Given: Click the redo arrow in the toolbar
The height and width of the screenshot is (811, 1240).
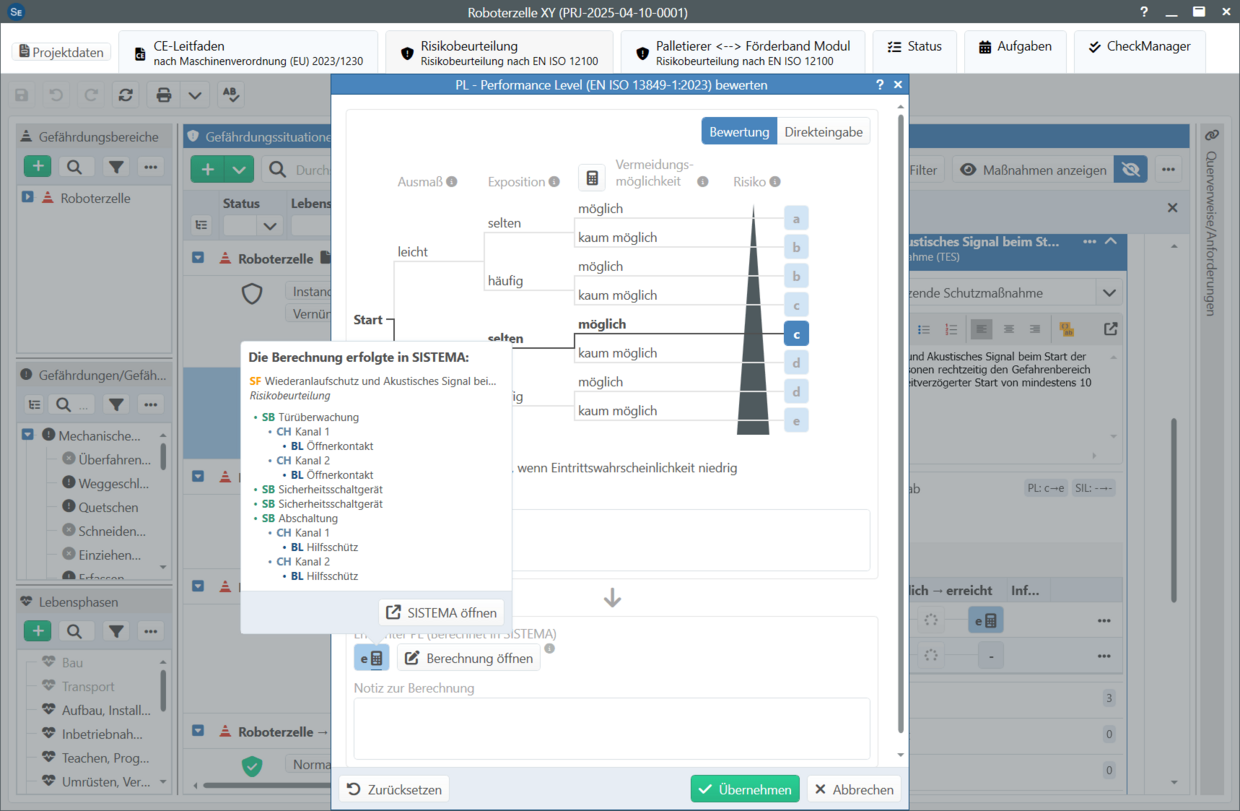Looking at the screenshot, I should pos(91,95).
